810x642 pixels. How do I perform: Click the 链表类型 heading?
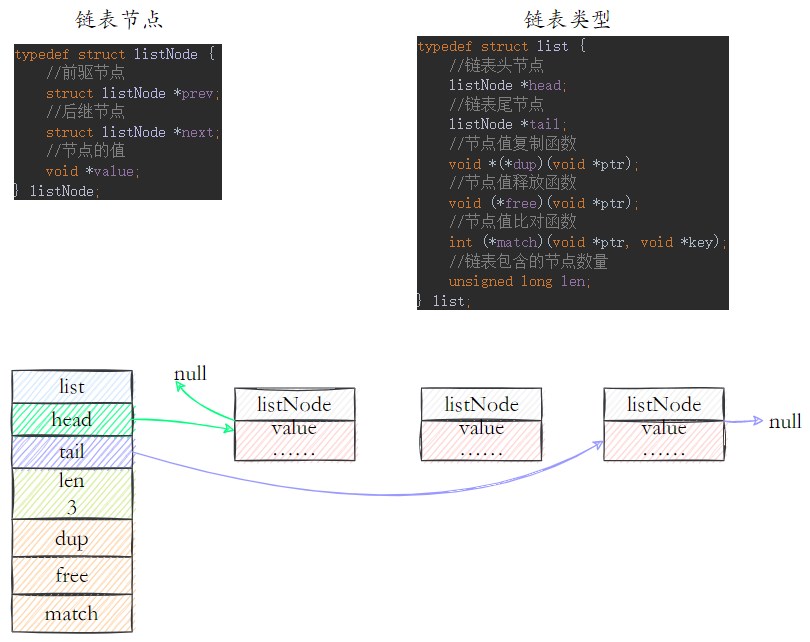point(567,20)
